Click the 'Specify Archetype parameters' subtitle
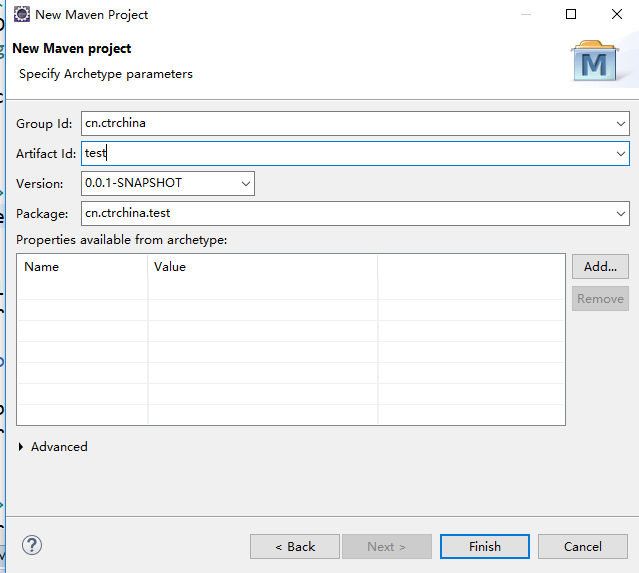The height and width of the screenshot is (573, 639). click(x=106, y=74)
